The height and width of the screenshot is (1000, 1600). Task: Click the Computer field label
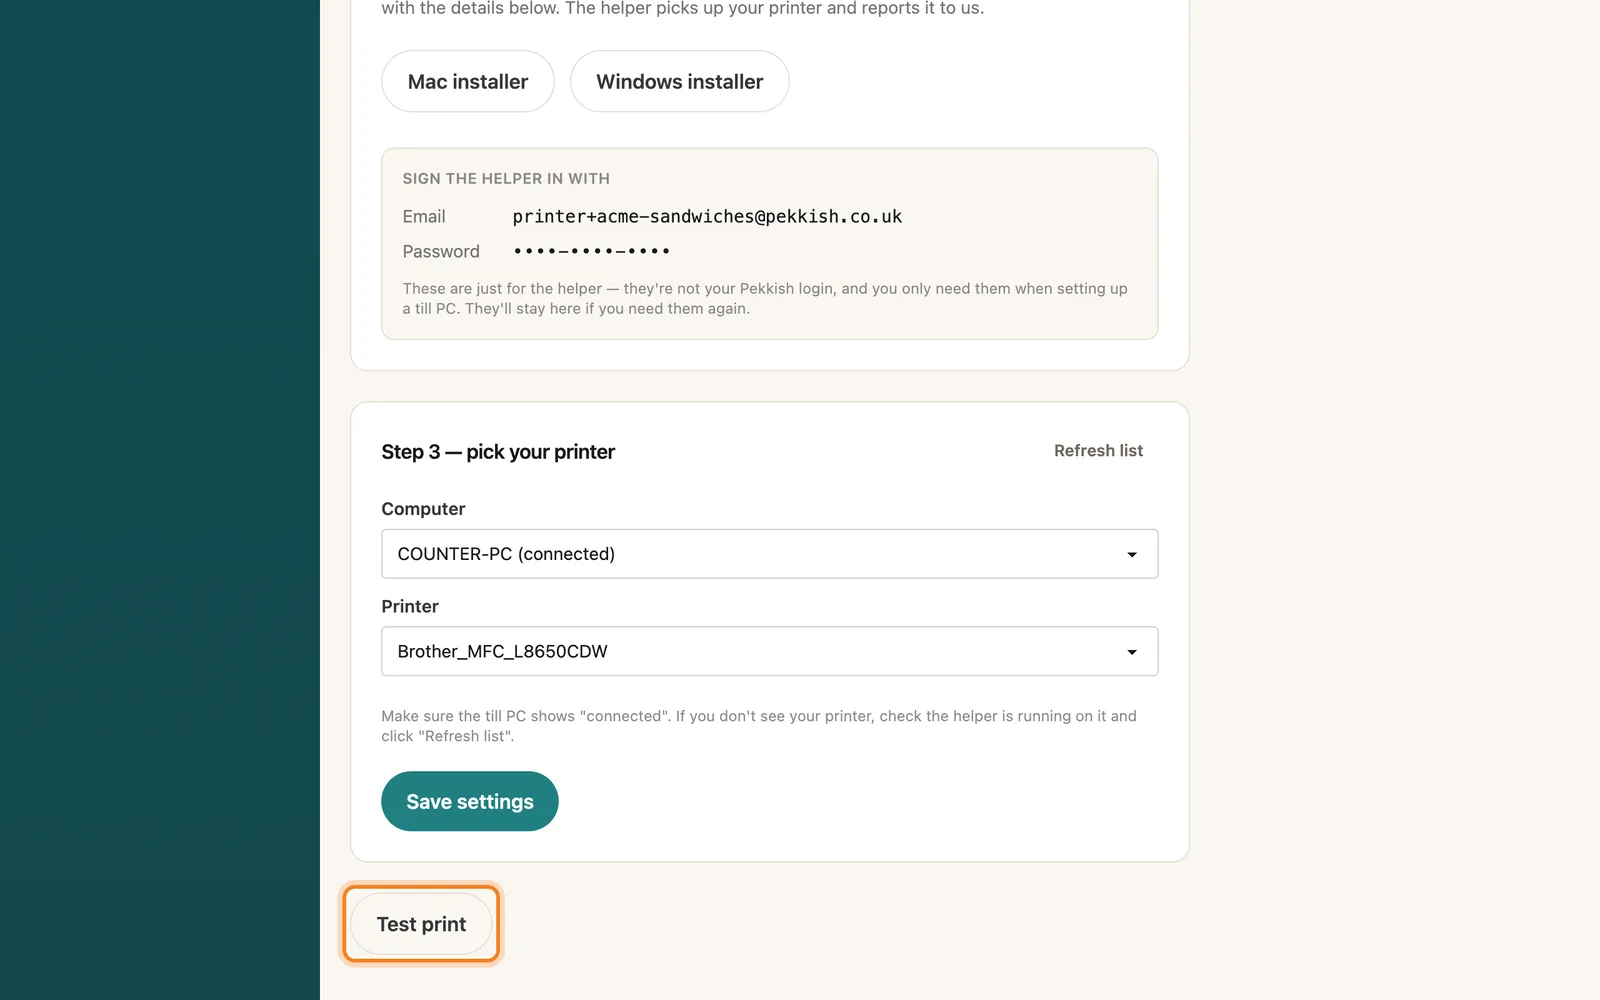point(423,509)
